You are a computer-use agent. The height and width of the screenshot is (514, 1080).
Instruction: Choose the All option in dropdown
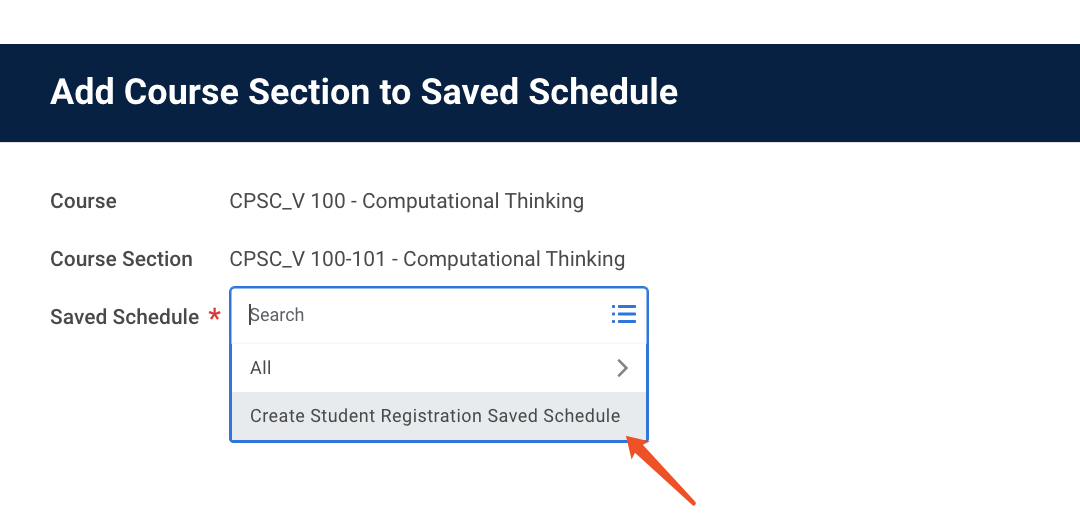click(261, 368)
